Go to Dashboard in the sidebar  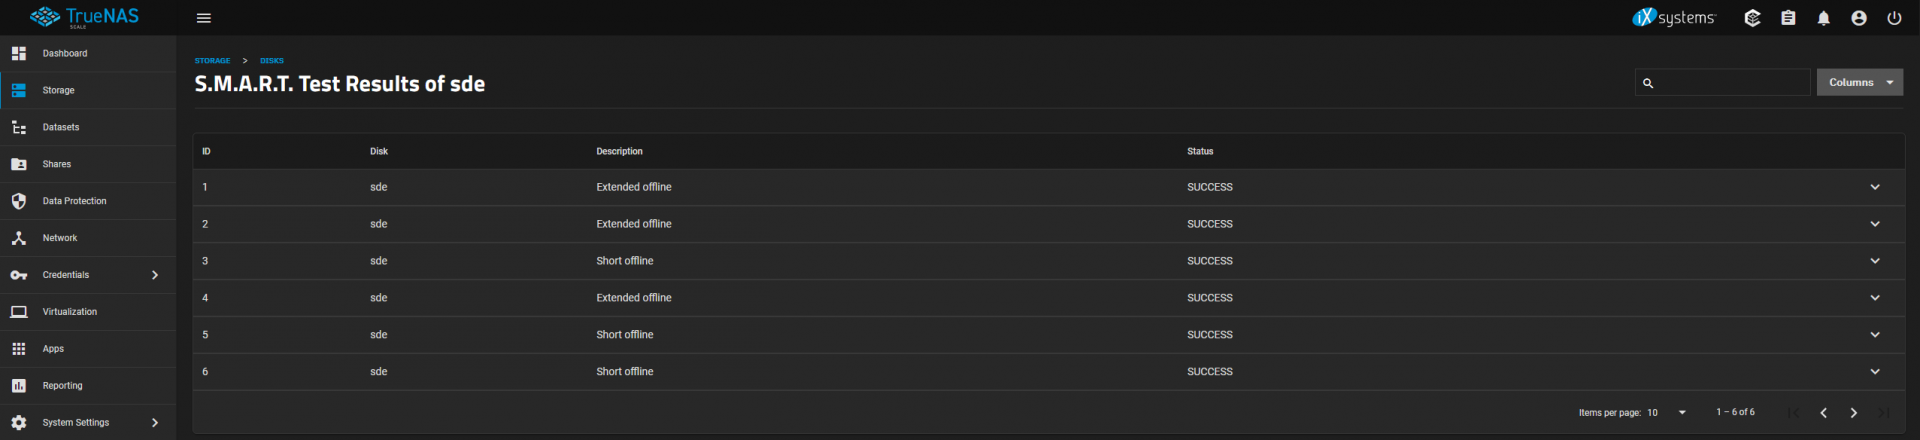click(x=88, y=53)
